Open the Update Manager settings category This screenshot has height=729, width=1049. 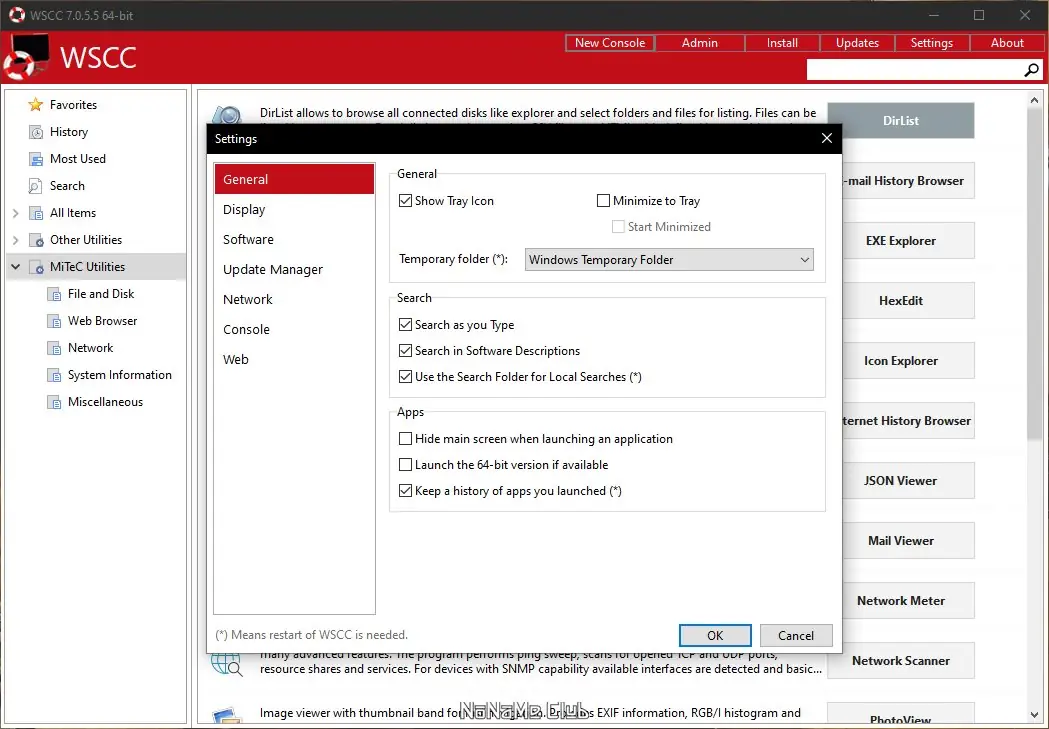pos(294,270)
